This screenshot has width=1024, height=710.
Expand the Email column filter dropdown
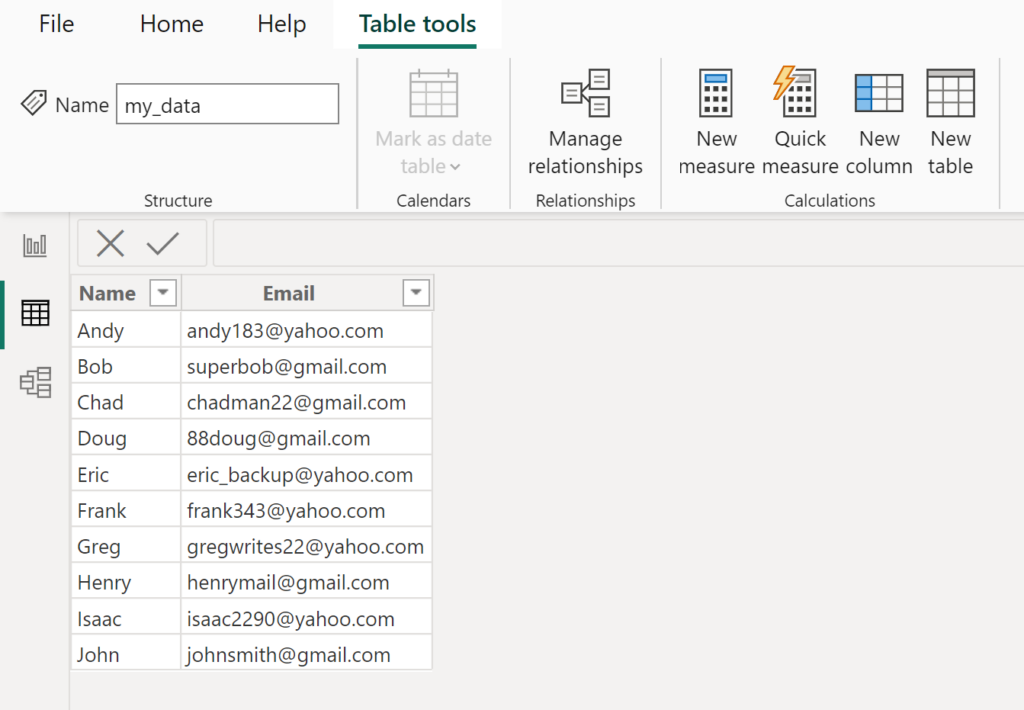tap(416, 293)
